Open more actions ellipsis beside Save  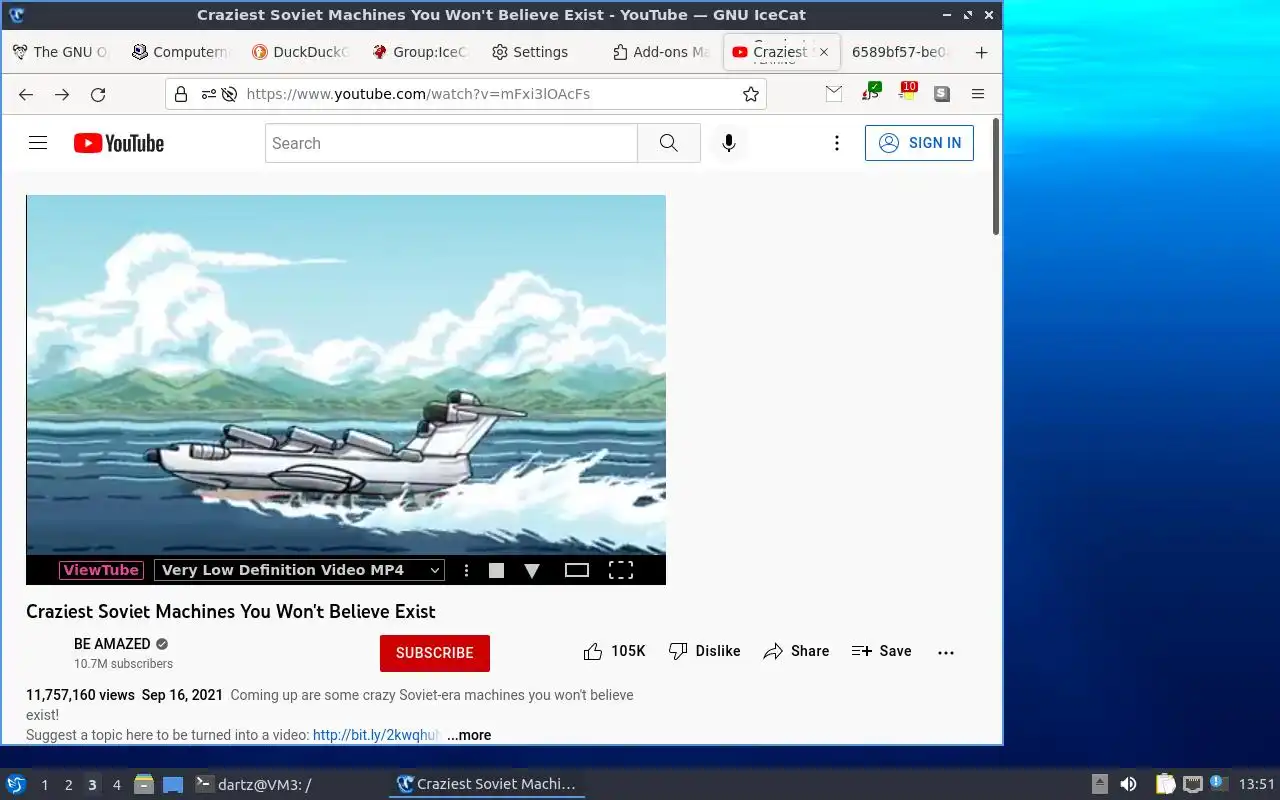(x=946, y=652)
